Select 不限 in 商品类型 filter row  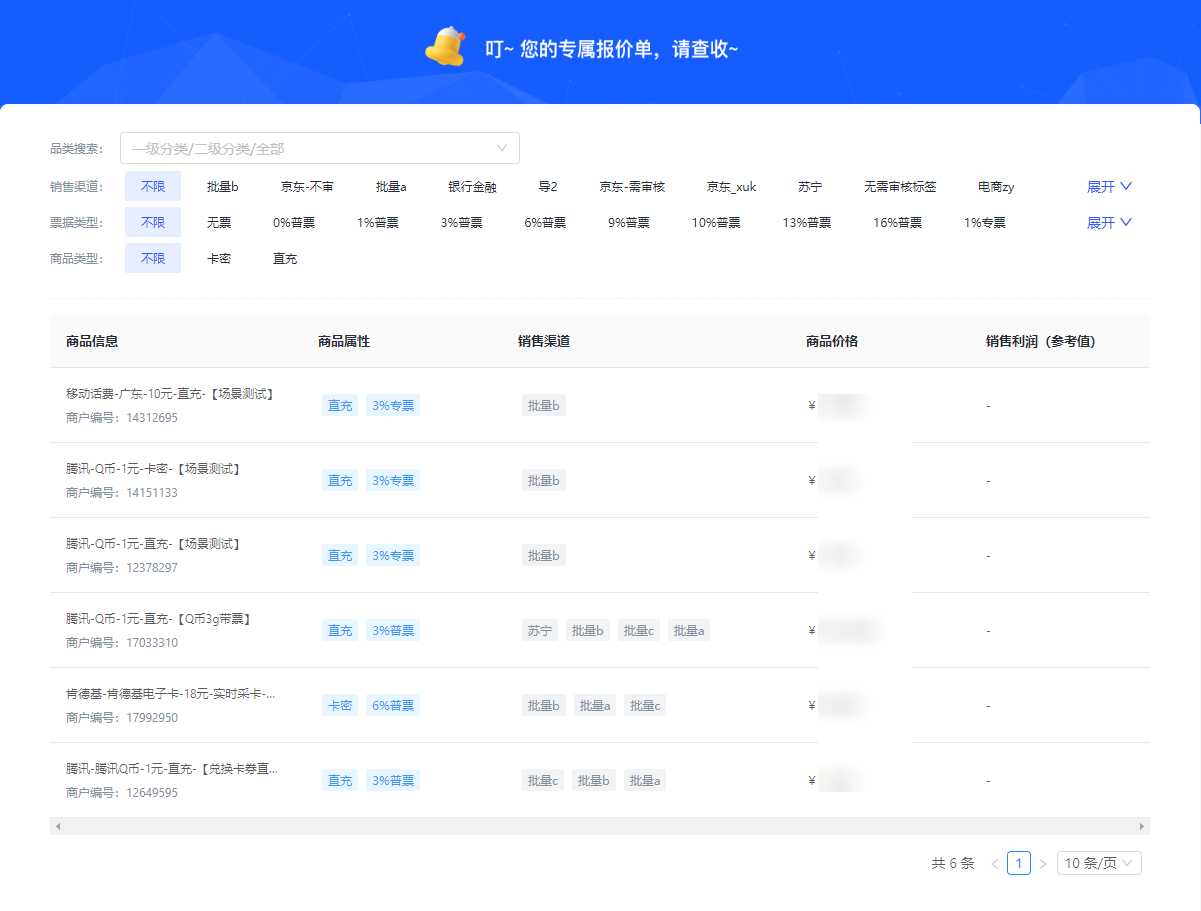tap(153, 258)
